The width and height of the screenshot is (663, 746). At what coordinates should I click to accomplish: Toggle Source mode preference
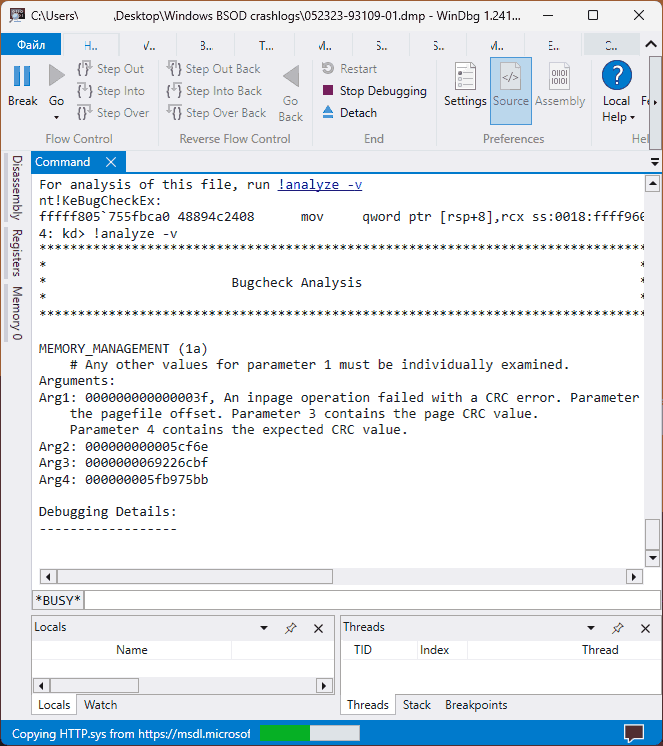point(511,91)
